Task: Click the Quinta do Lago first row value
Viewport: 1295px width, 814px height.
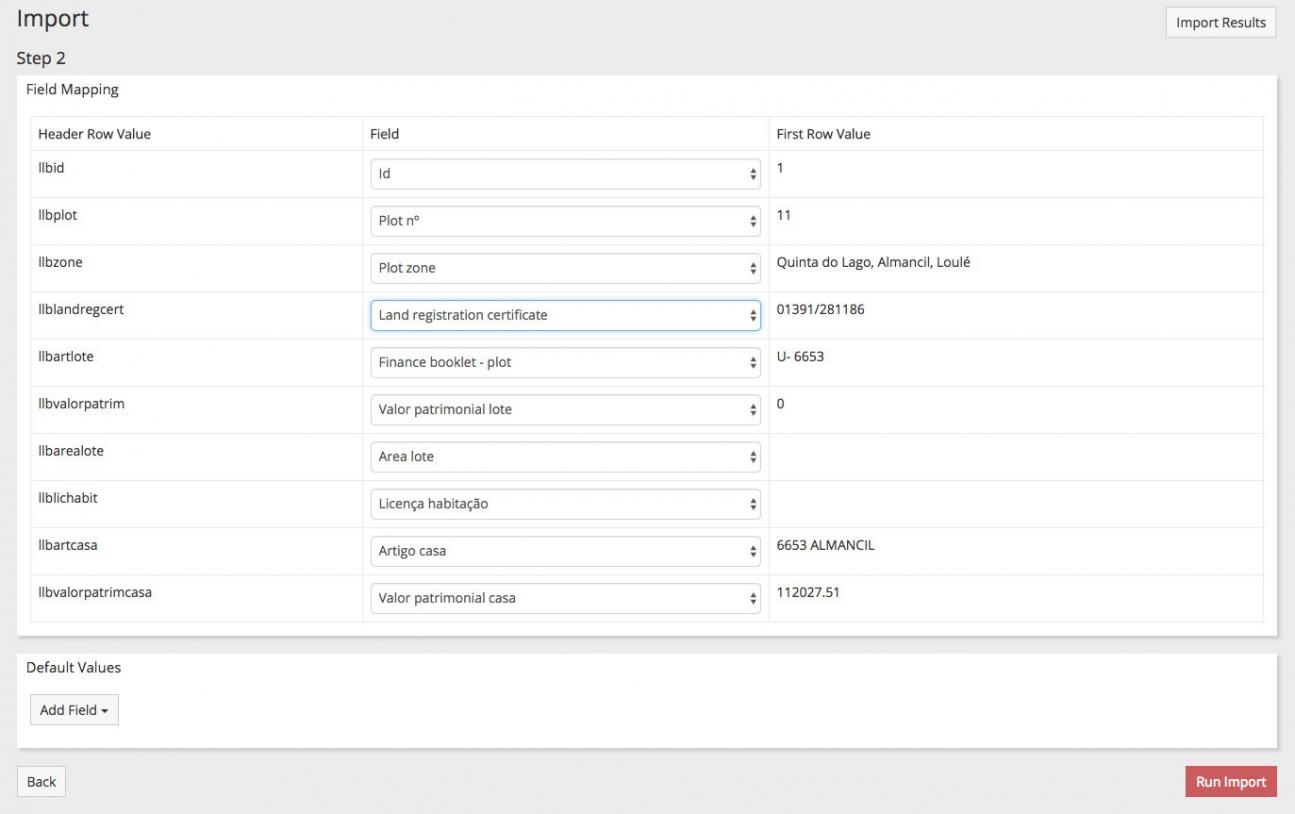Action: coord(872,263)
